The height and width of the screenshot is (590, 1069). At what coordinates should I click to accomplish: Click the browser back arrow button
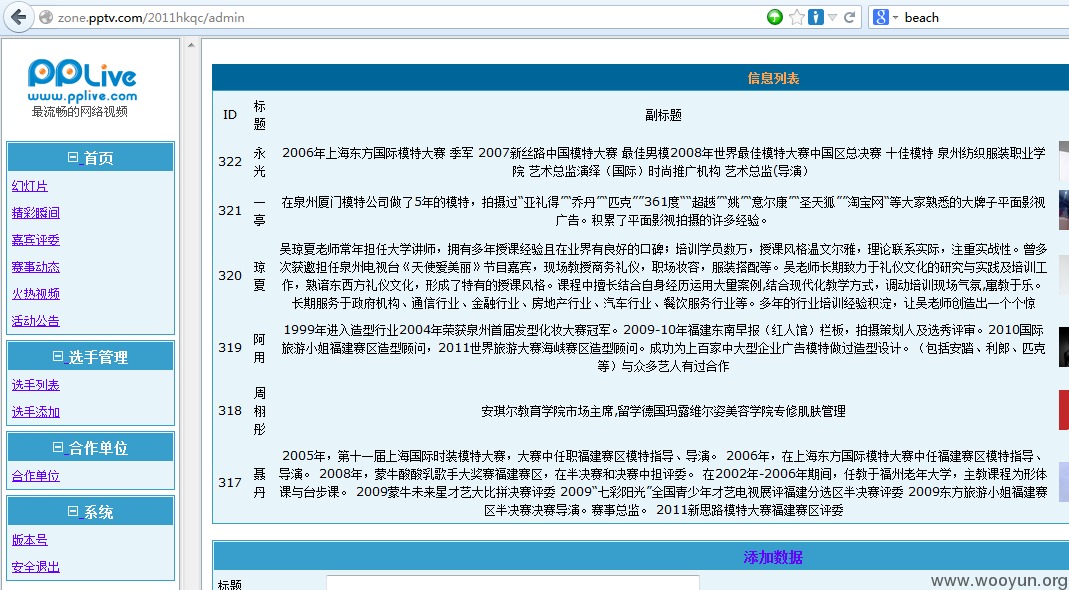[x=18, y=17]
